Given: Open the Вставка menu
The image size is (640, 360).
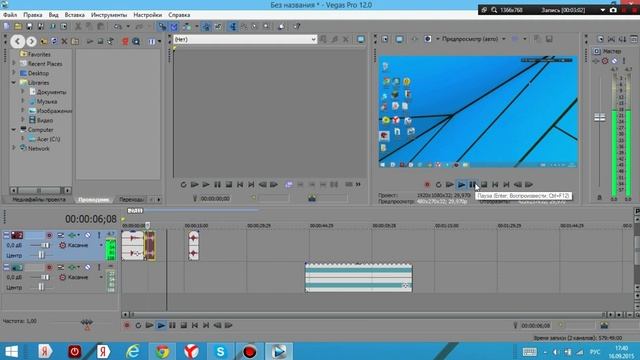Looking at the screenshot, I should 75,15.
